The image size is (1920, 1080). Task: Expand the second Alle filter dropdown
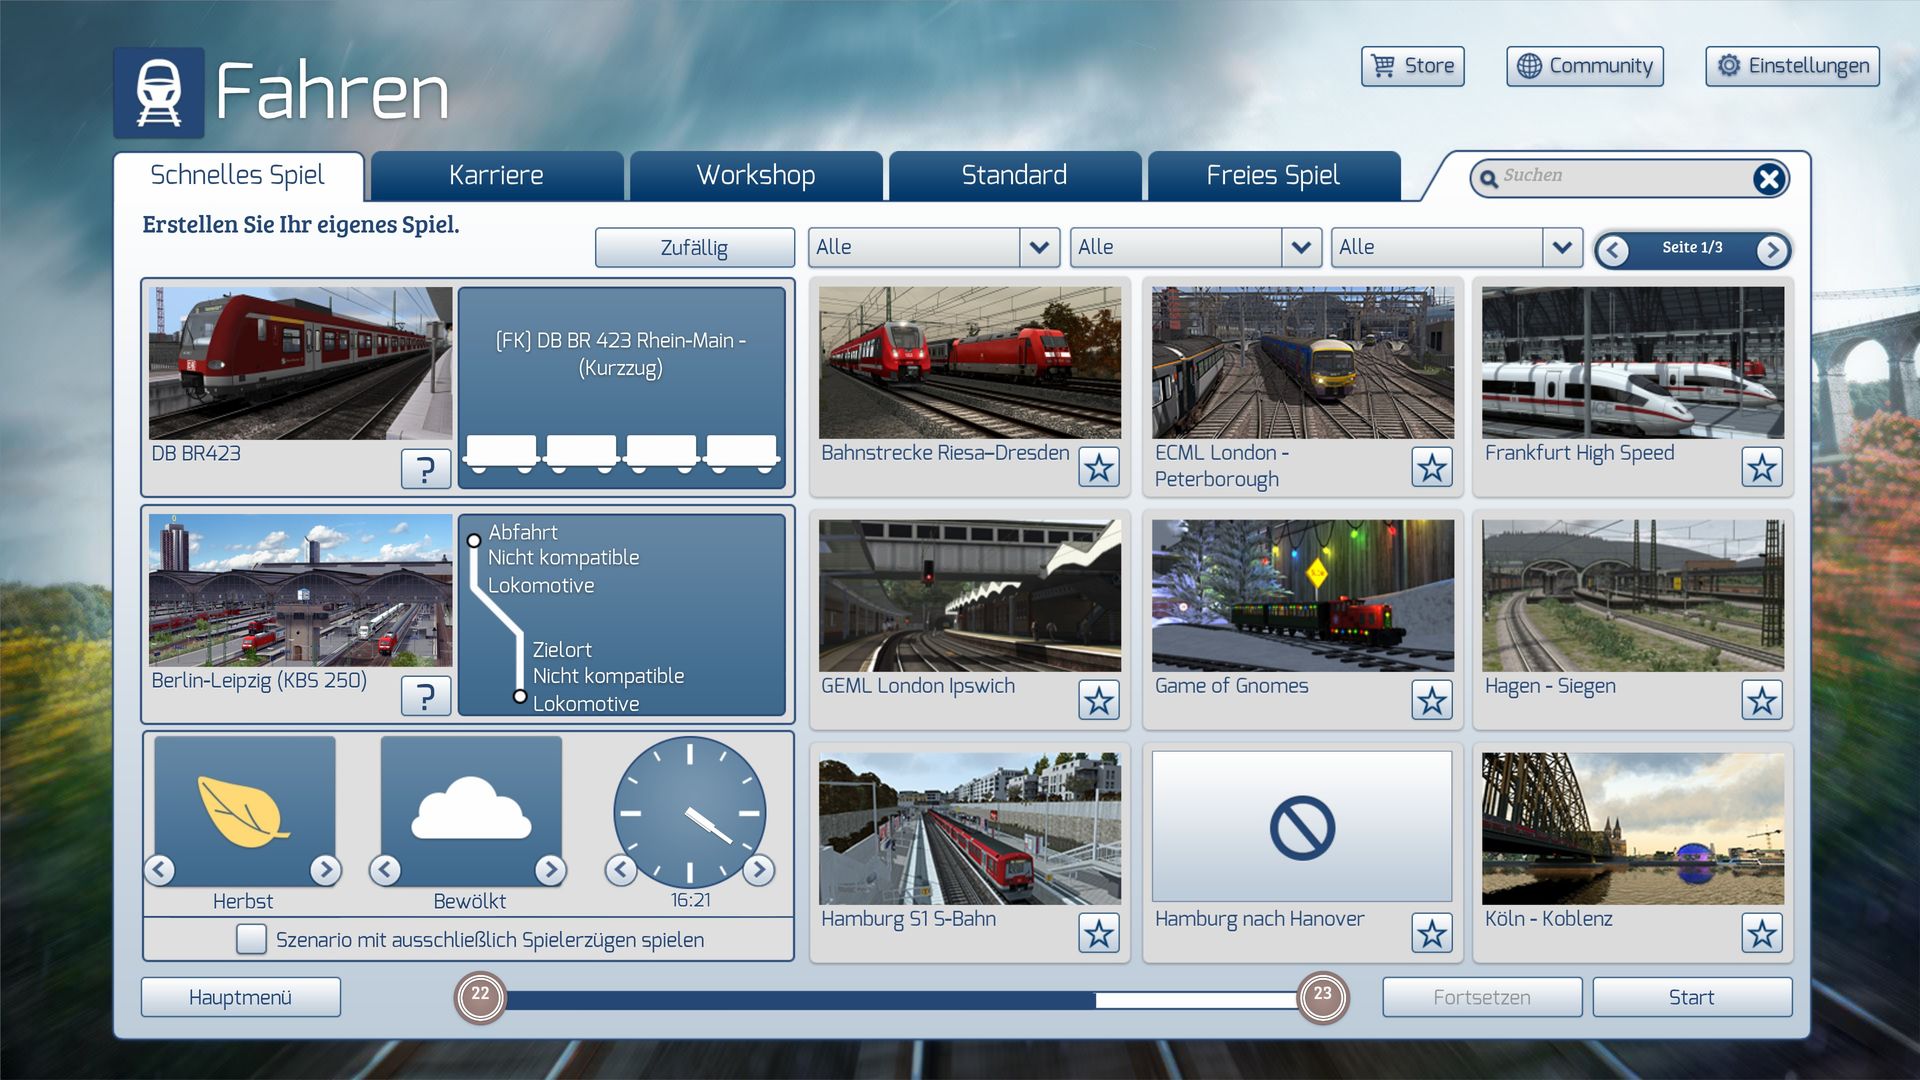pyautogui.click(x=1300, y=247)
